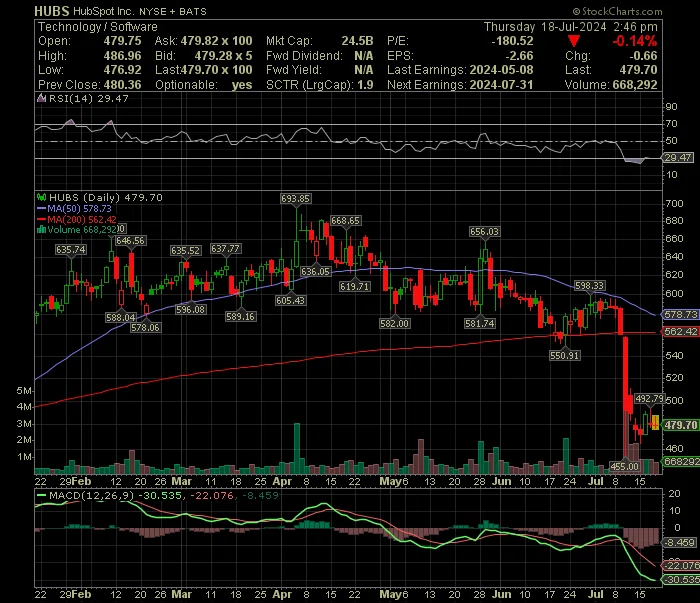The image size is (700, 603).
Task: Click the 492.79 recent high label
Action: coord(650,399)
